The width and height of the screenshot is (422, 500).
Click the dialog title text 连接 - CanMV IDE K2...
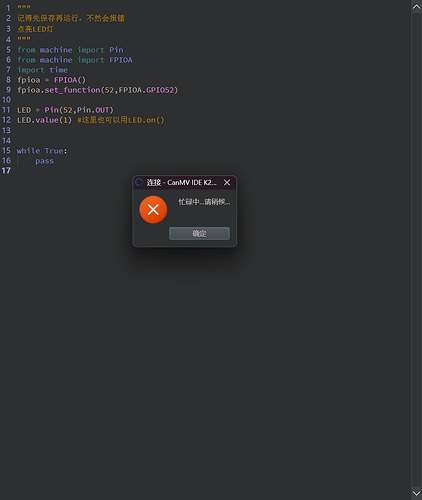pos(182,182)
